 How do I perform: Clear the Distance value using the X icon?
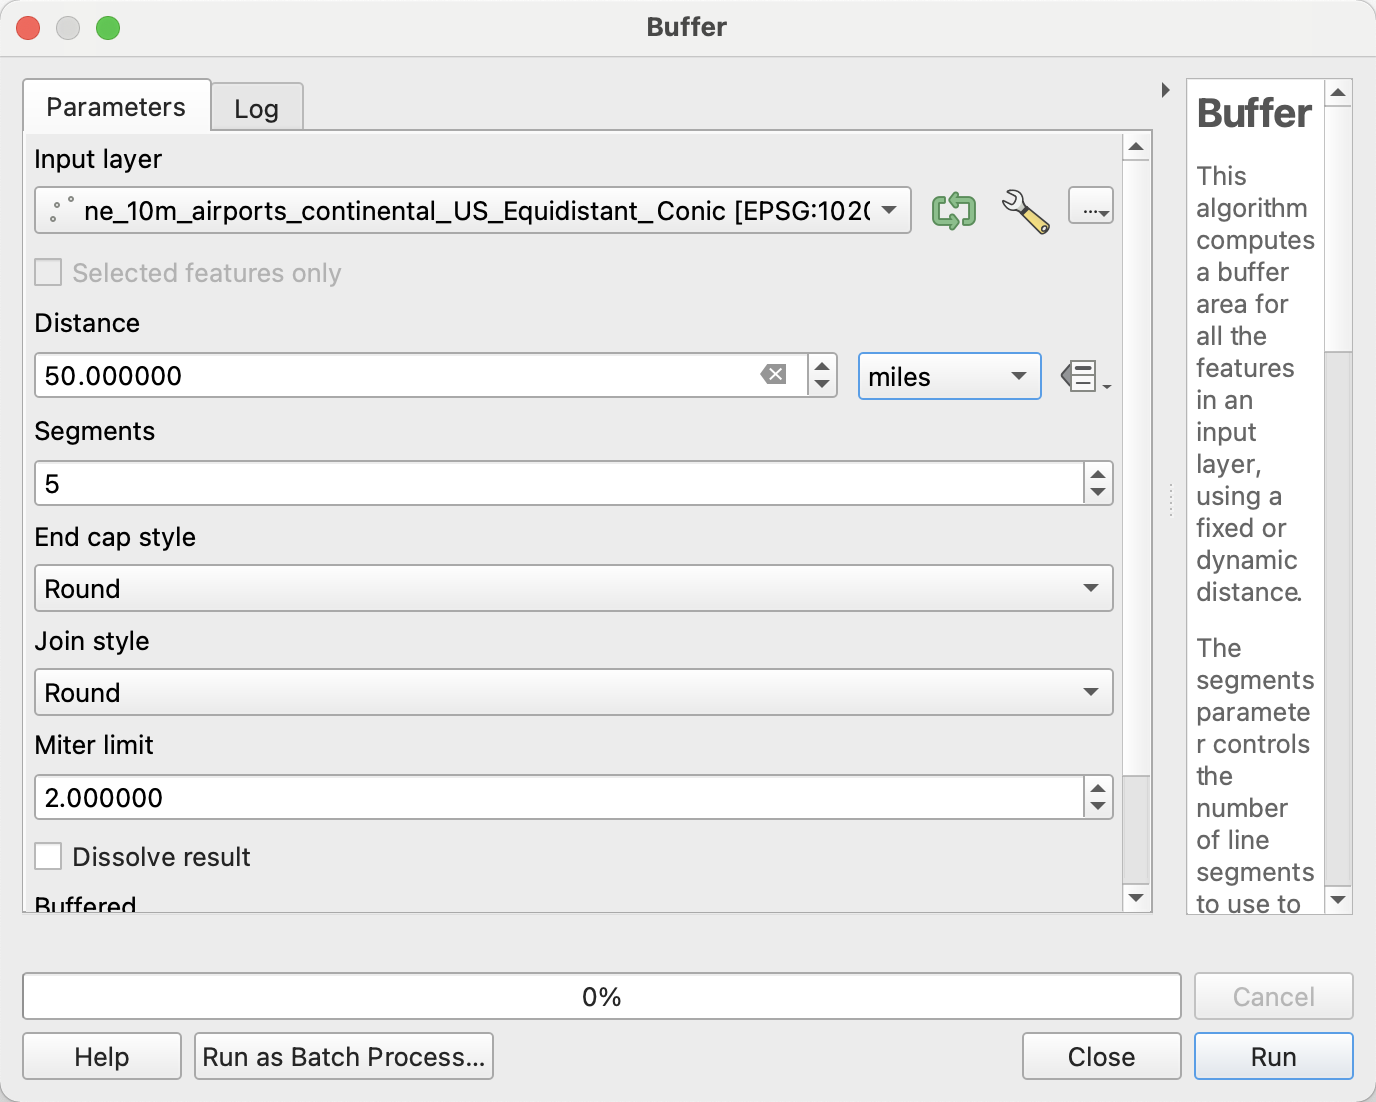point(771,374)
